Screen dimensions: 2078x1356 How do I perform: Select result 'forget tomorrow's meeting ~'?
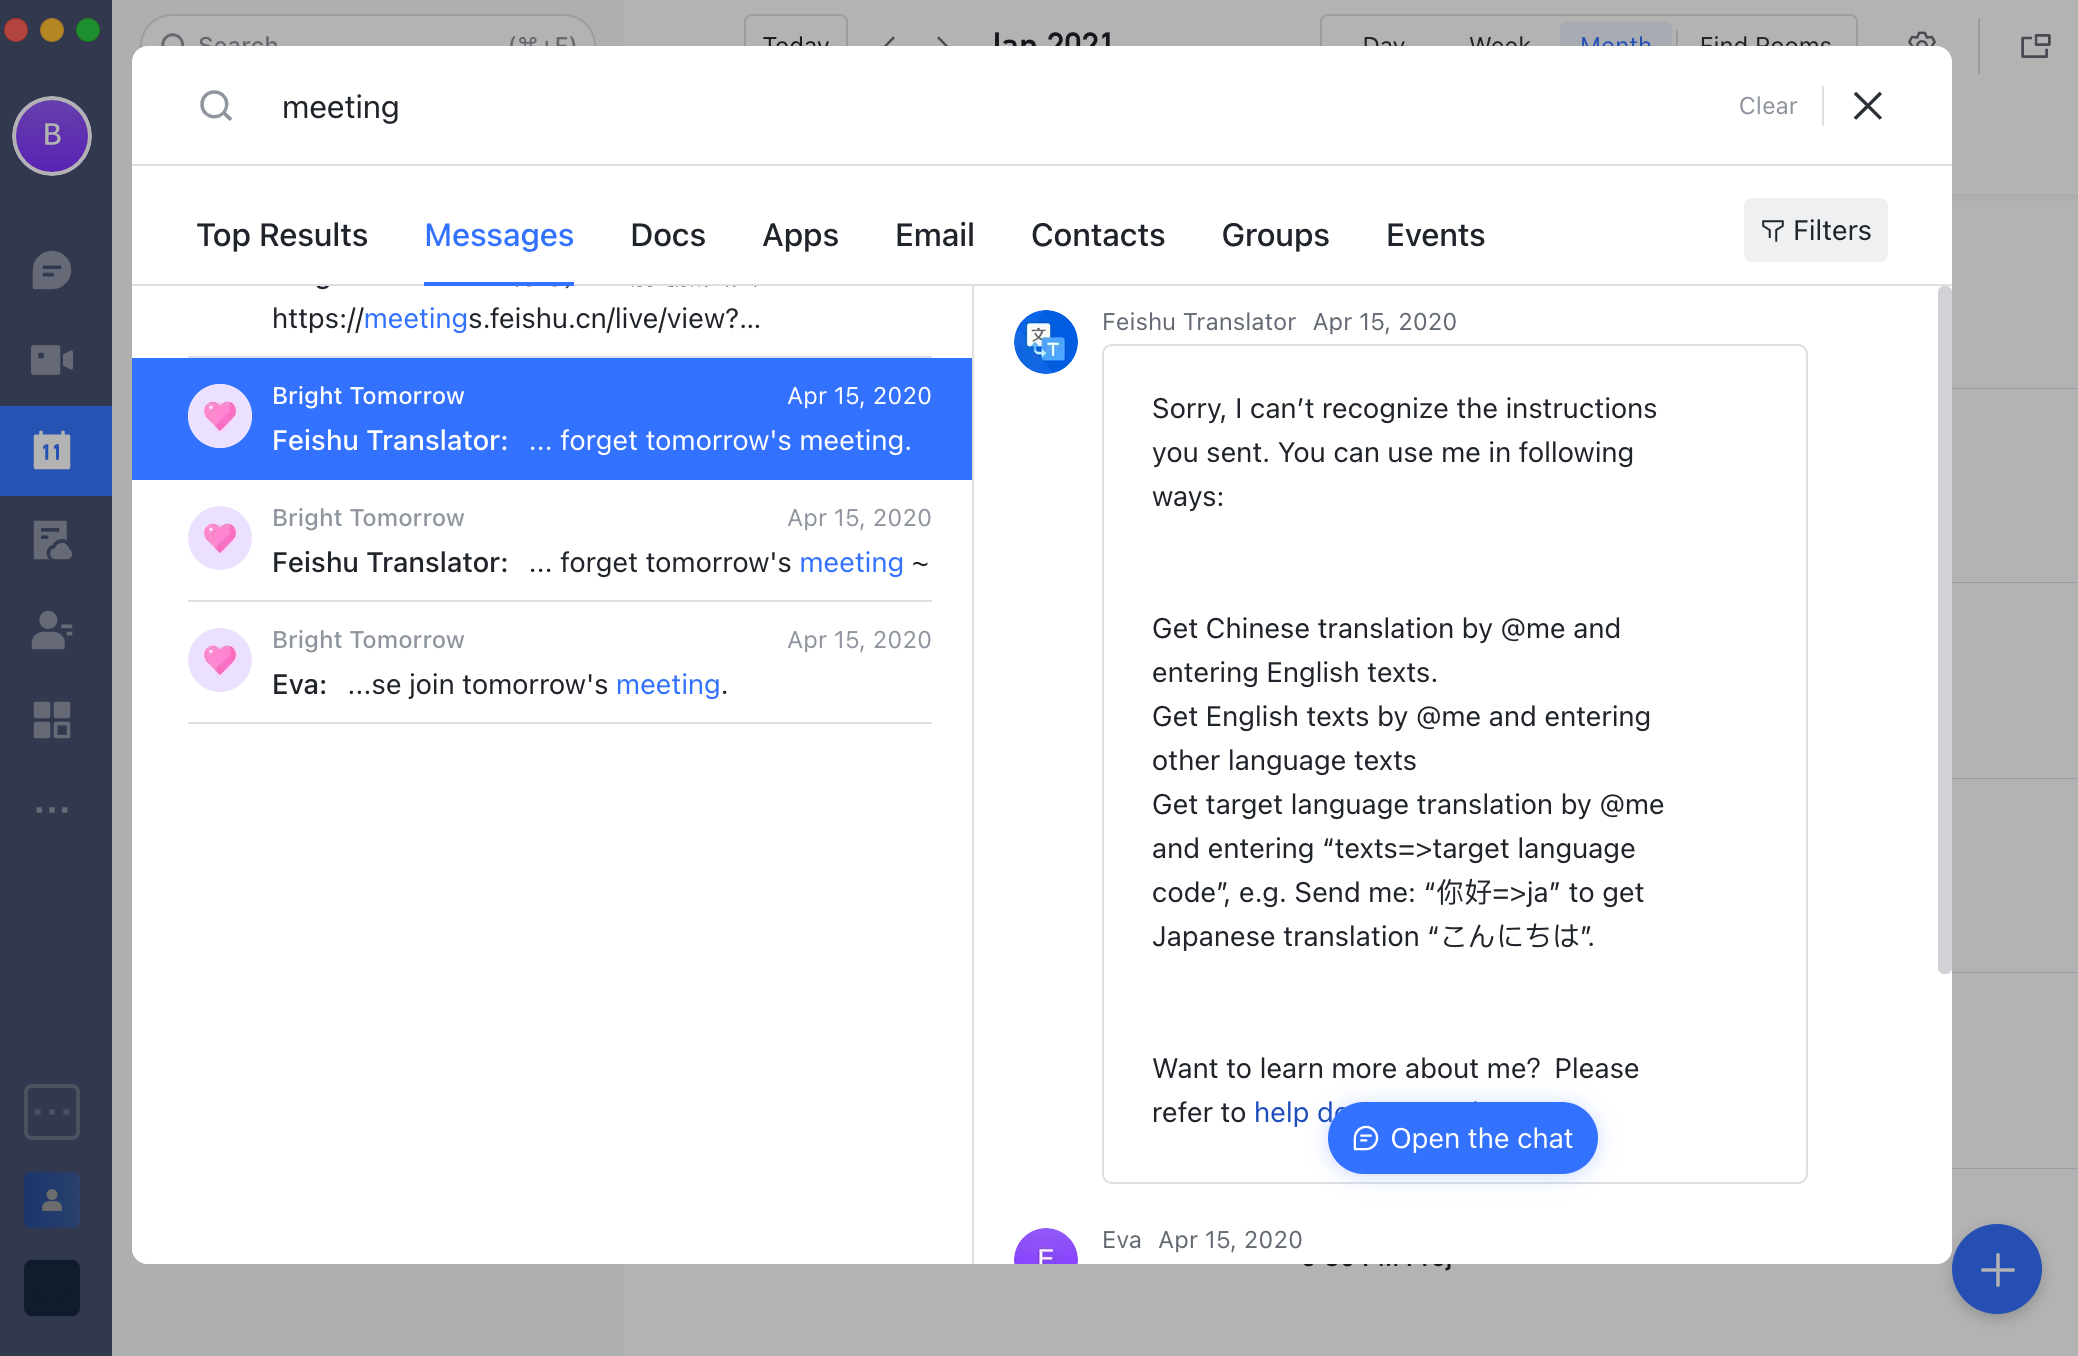click(x=552, y=541)
